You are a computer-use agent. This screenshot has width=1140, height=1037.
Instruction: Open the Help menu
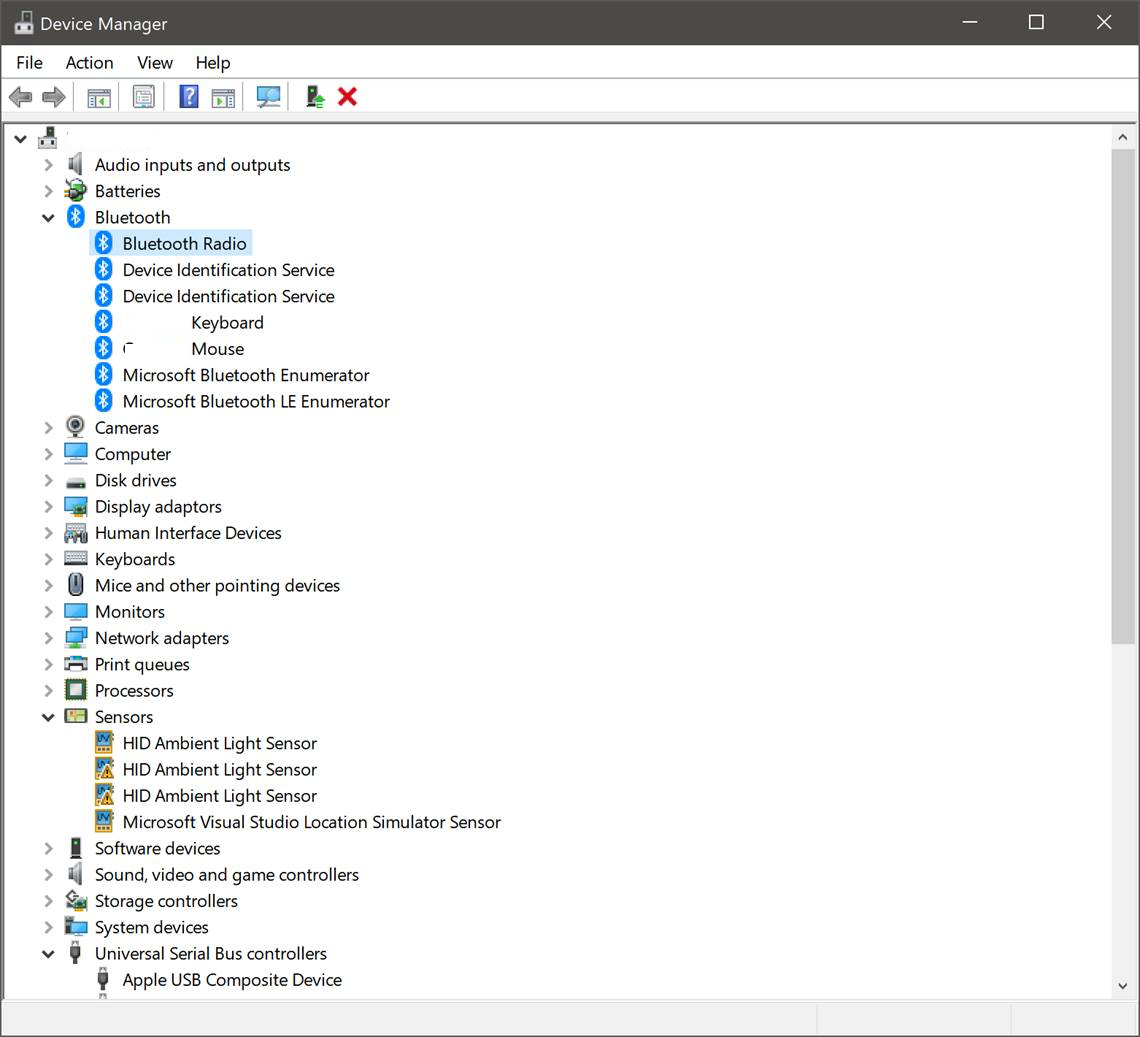[x=213, y=63]
